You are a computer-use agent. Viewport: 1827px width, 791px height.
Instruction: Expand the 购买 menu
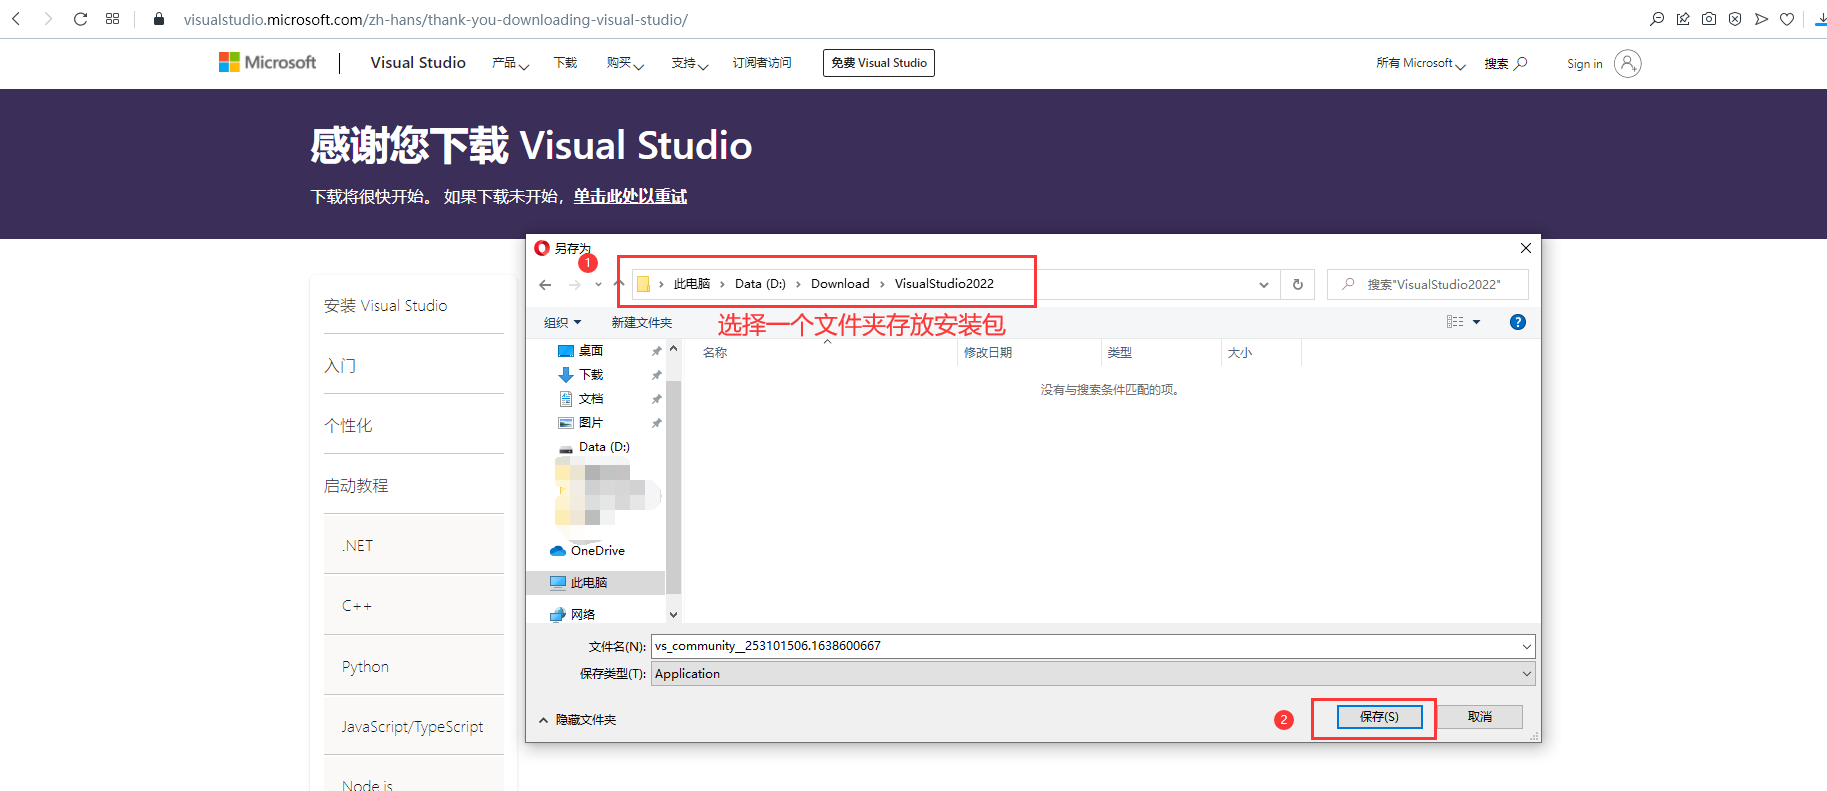pyautogui.click(x=625, y=63)
